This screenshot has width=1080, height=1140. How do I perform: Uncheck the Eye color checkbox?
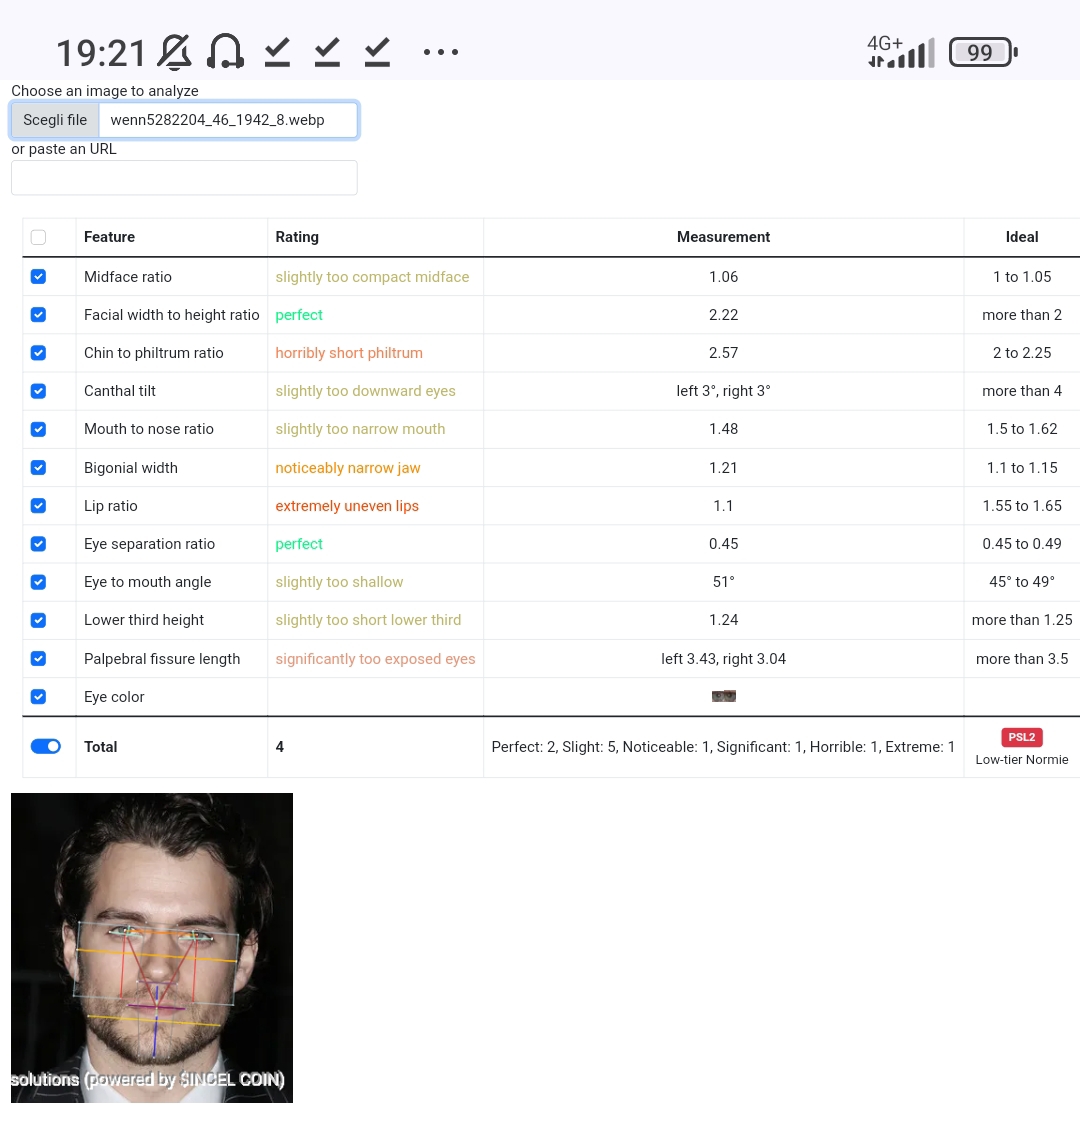tap(39, 697)
